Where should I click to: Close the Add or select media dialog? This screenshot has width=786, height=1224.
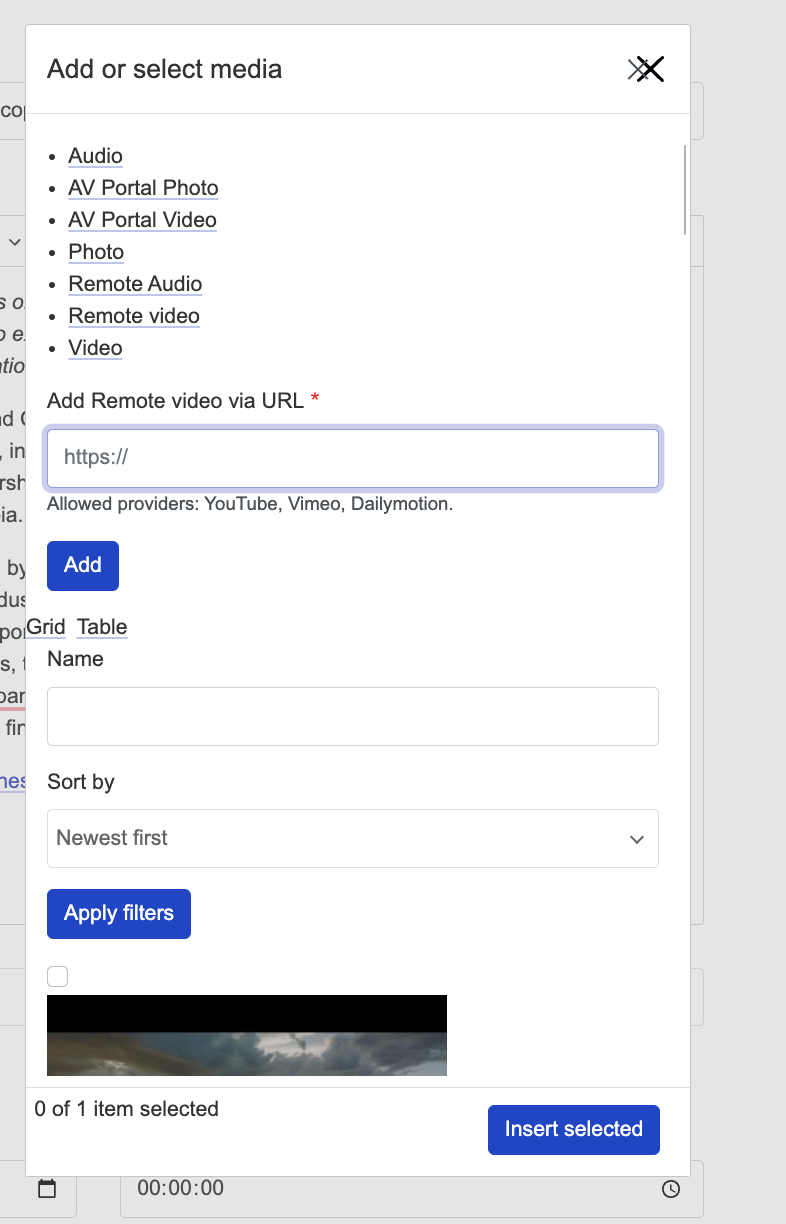click(648, 69)
